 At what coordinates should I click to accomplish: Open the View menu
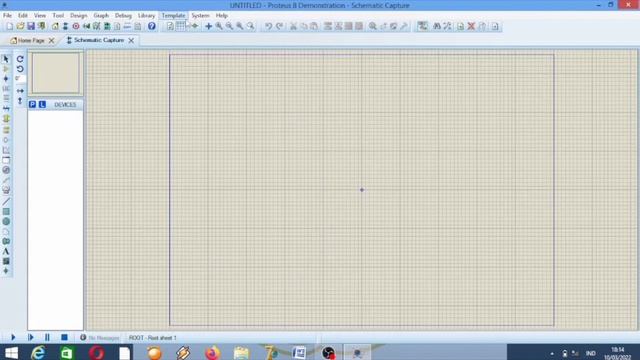40,16
